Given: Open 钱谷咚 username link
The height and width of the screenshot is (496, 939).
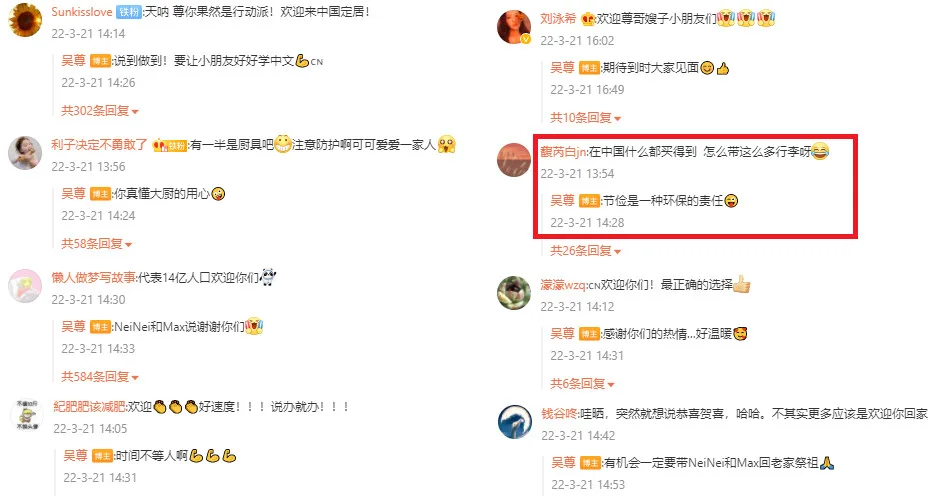Looking at the screenshot, I should [x=559, y=413].
